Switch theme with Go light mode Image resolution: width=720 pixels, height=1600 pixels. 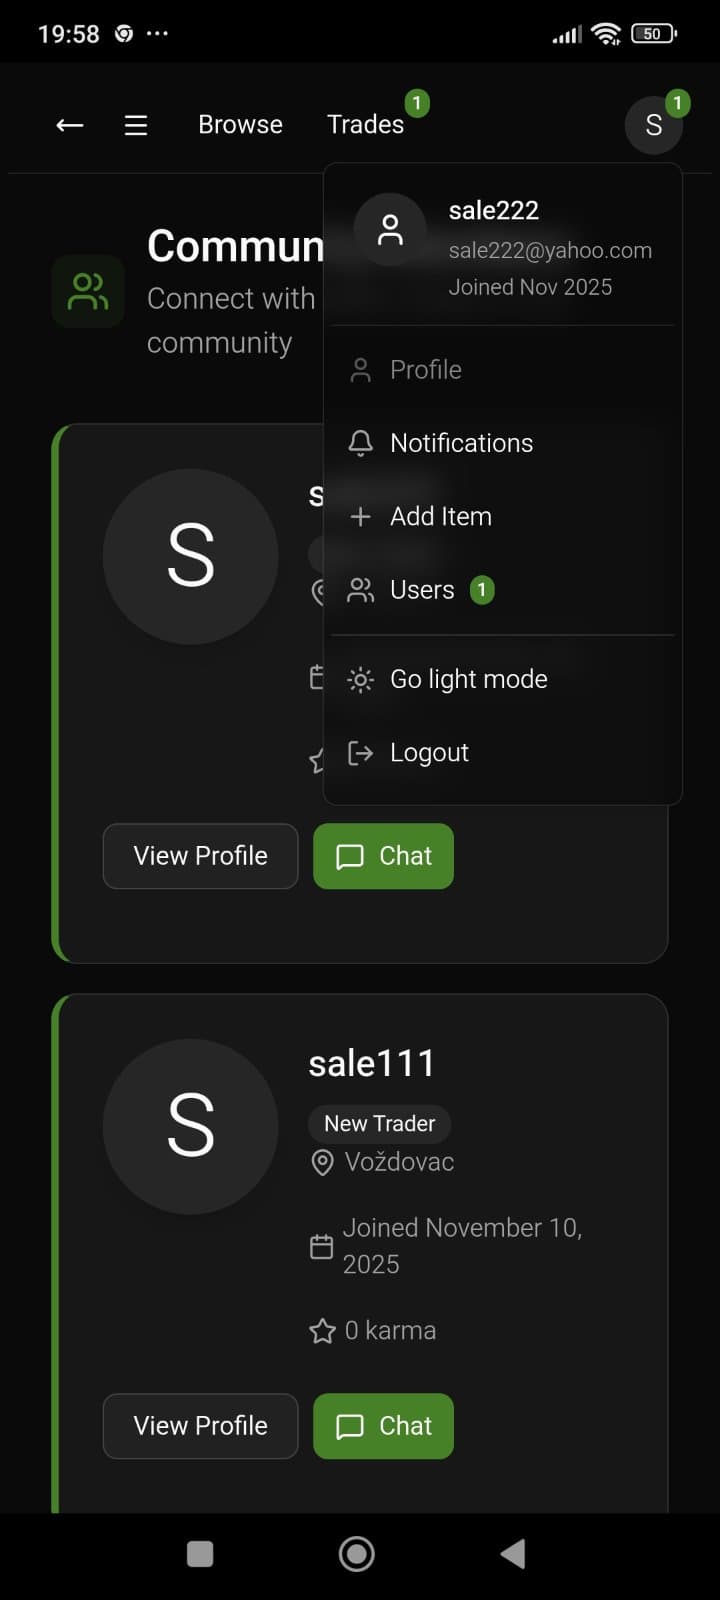pyautogui.click(x=468, y=679)
